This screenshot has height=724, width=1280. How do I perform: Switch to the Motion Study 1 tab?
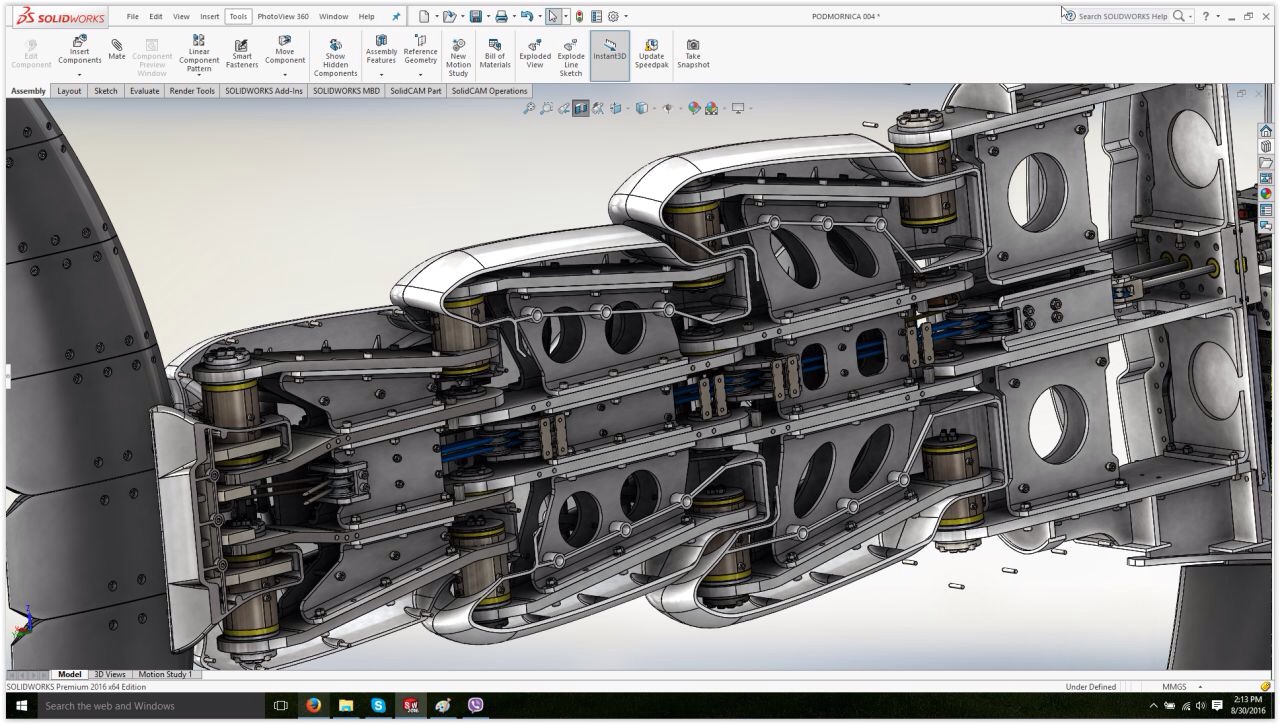[165, 675]
